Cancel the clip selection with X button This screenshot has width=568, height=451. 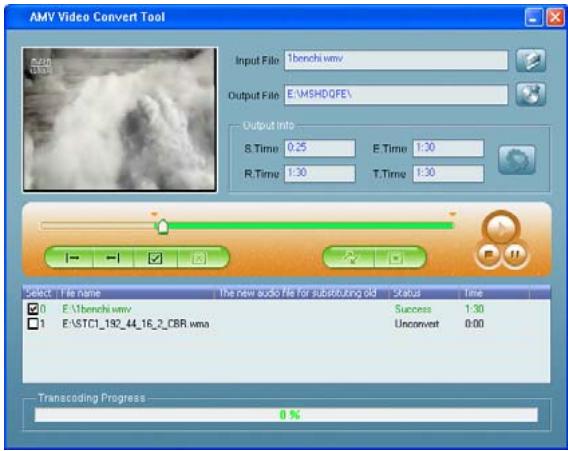pos(199,258)
